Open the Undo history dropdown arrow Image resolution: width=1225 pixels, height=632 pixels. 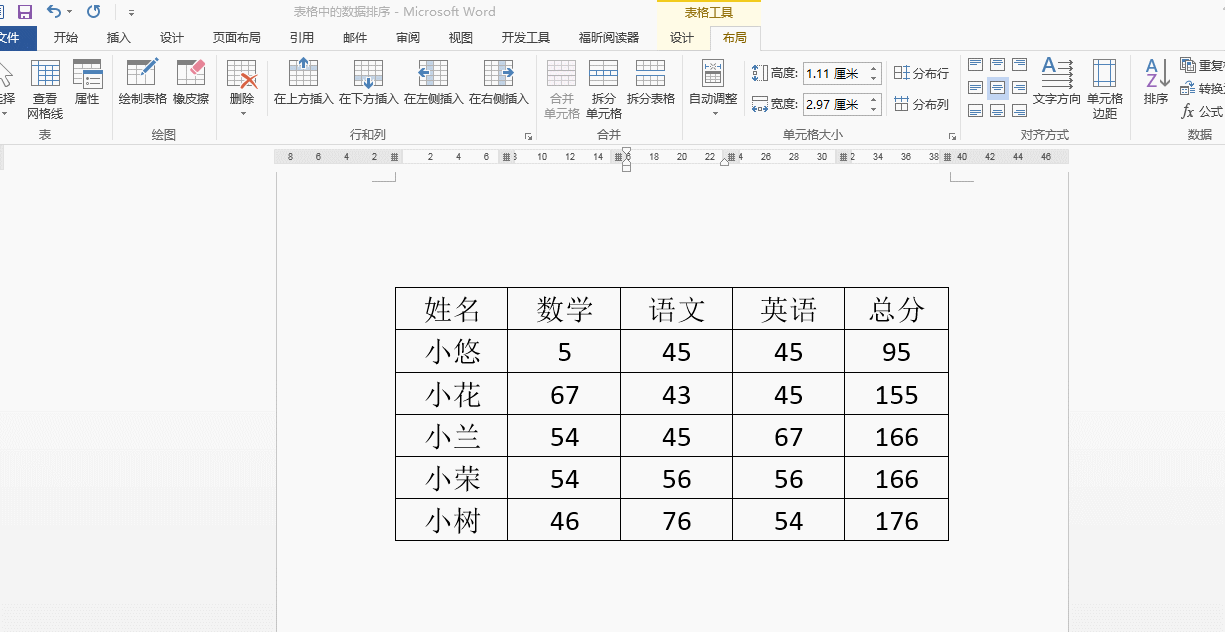pos(69,13)
